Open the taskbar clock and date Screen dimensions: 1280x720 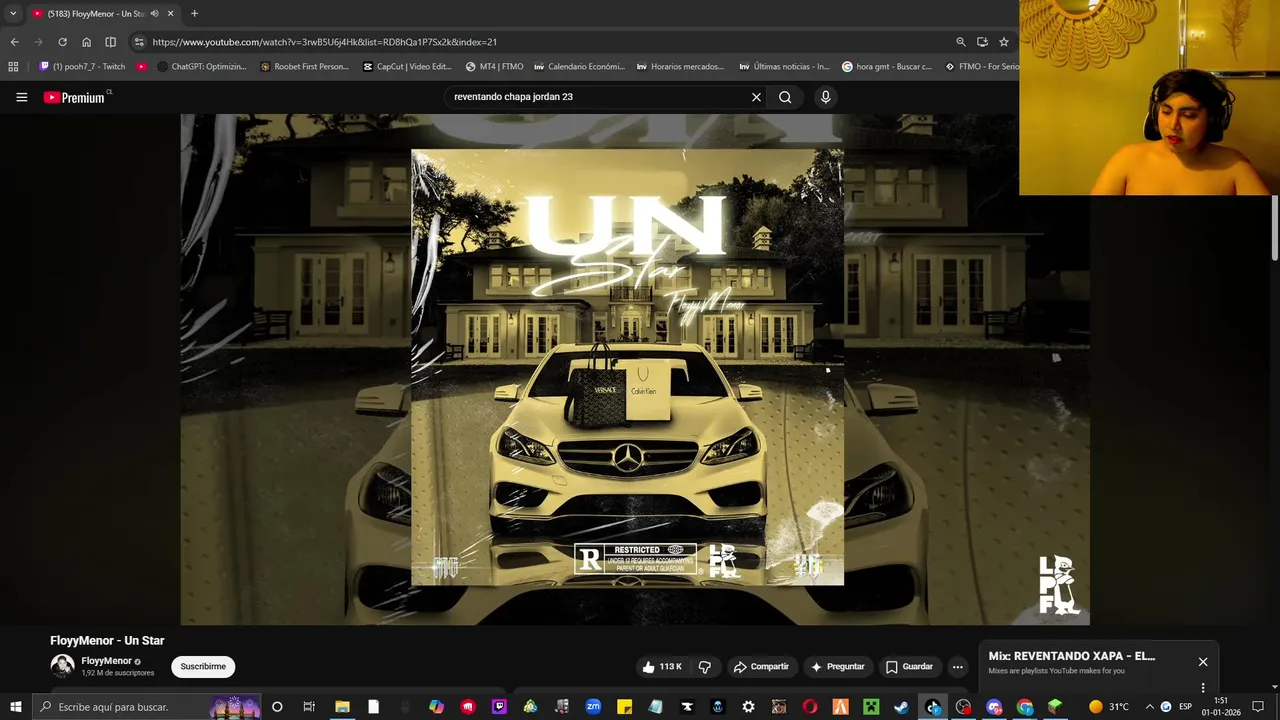1221,707
